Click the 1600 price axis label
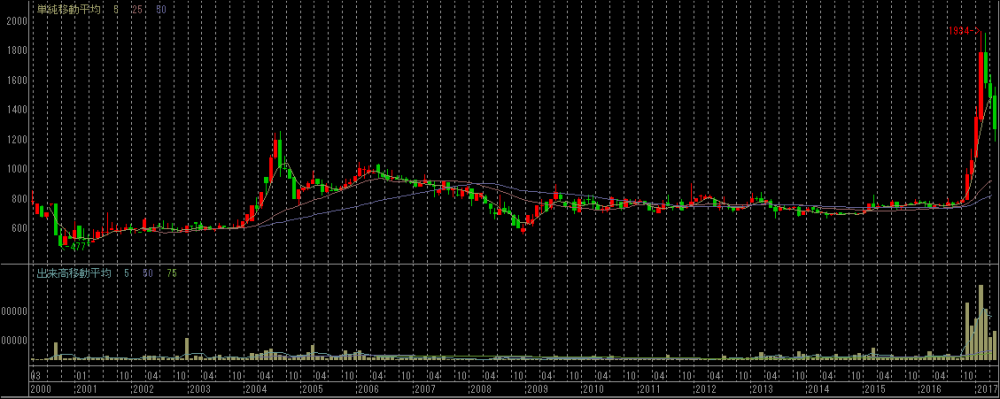The width and height of the screenshot is (1000, 399). click(x=15, y=80)
